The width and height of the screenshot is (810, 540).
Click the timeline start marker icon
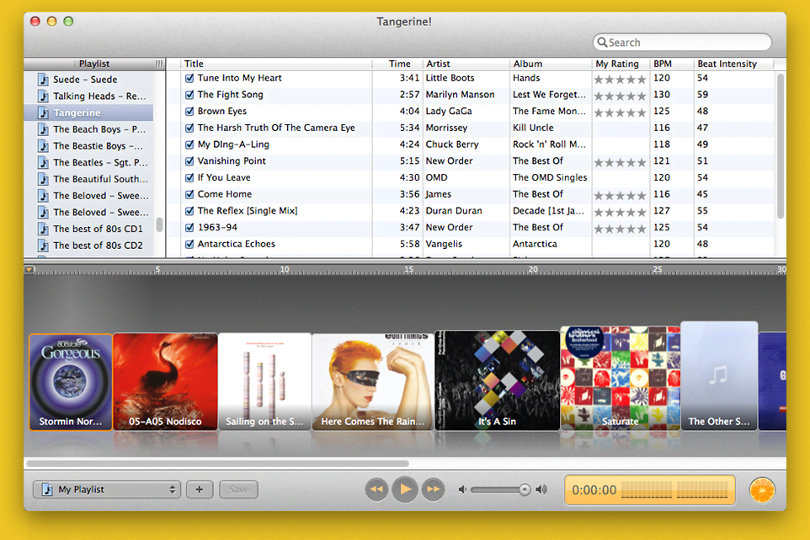[x=29, y=269]
